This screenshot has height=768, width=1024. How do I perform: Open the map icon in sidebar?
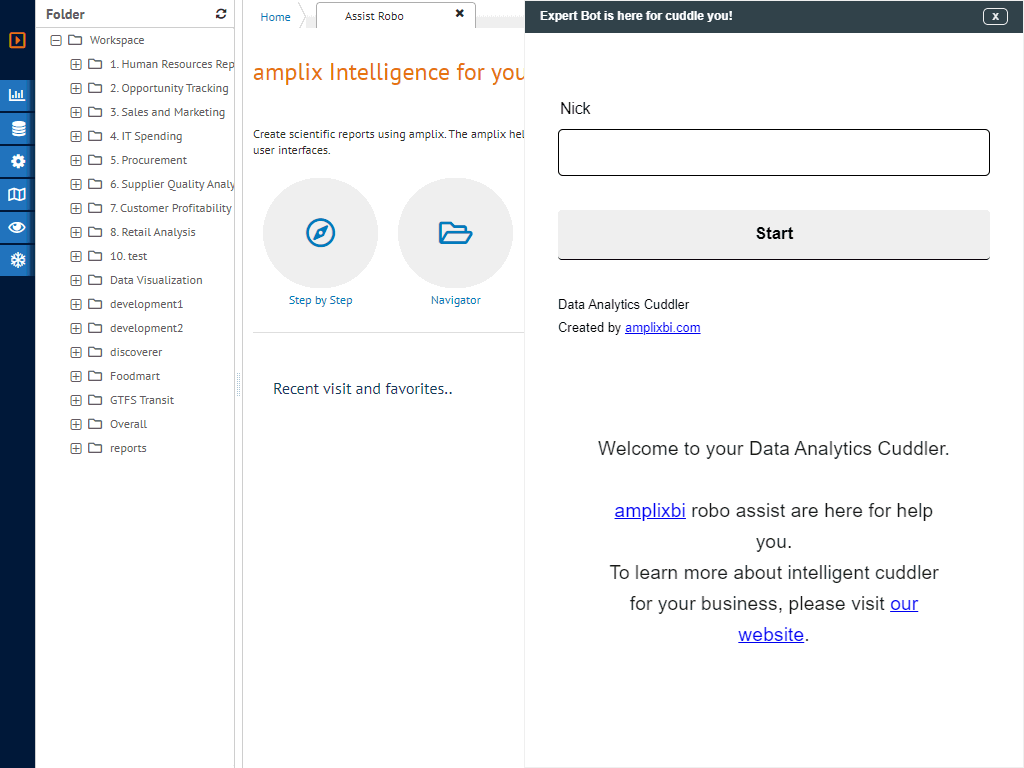pyautogui.click(x=17, y=195)
